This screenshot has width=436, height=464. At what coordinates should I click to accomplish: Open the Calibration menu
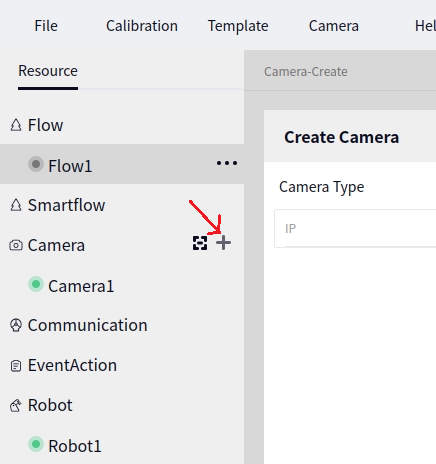[x=142, y=26]
